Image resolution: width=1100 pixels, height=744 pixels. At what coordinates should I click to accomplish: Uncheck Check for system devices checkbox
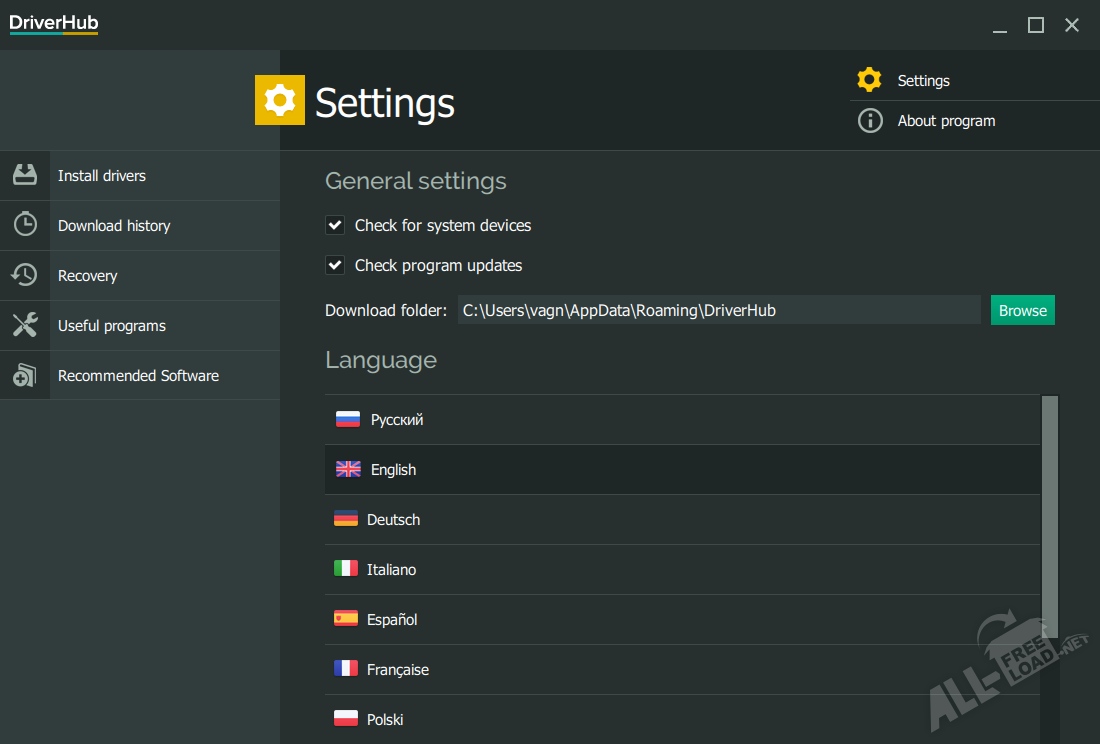(335, 226)
